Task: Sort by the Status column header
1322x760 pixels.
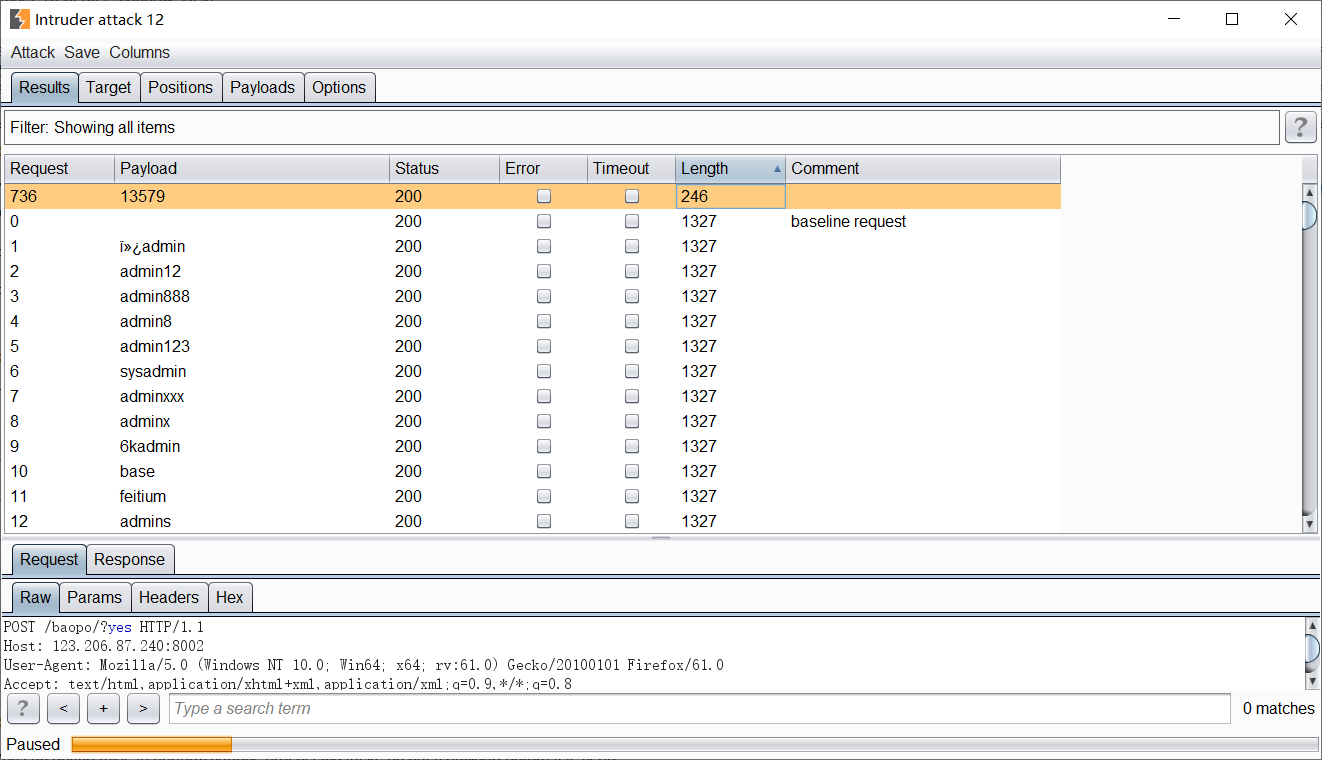Action: [x=444, y=169]
